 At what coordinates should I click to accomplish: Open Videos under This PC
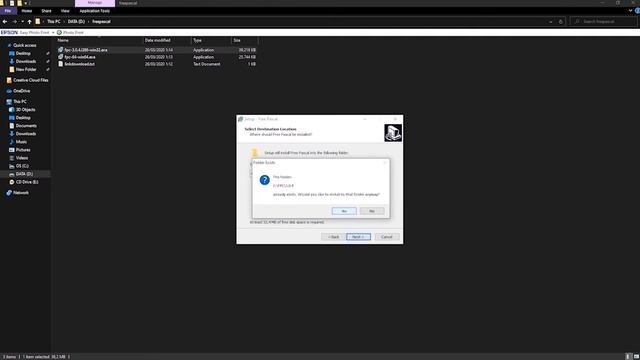(22, 158)
